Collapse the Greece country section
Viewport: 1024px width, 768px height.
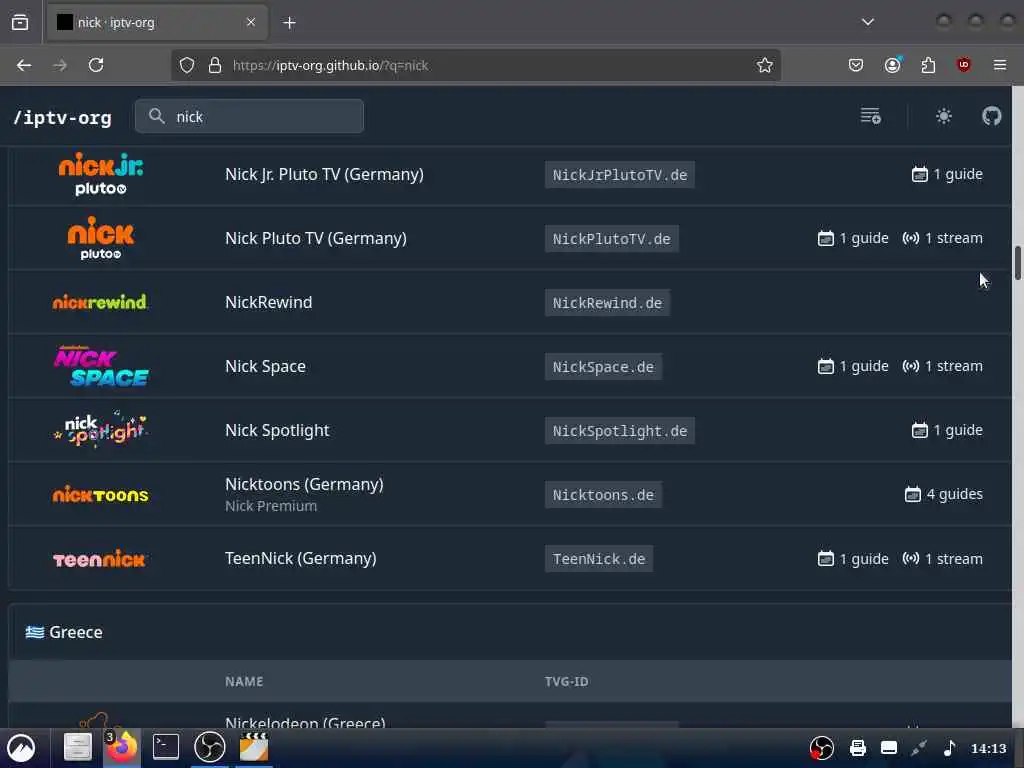click(509, 632)
